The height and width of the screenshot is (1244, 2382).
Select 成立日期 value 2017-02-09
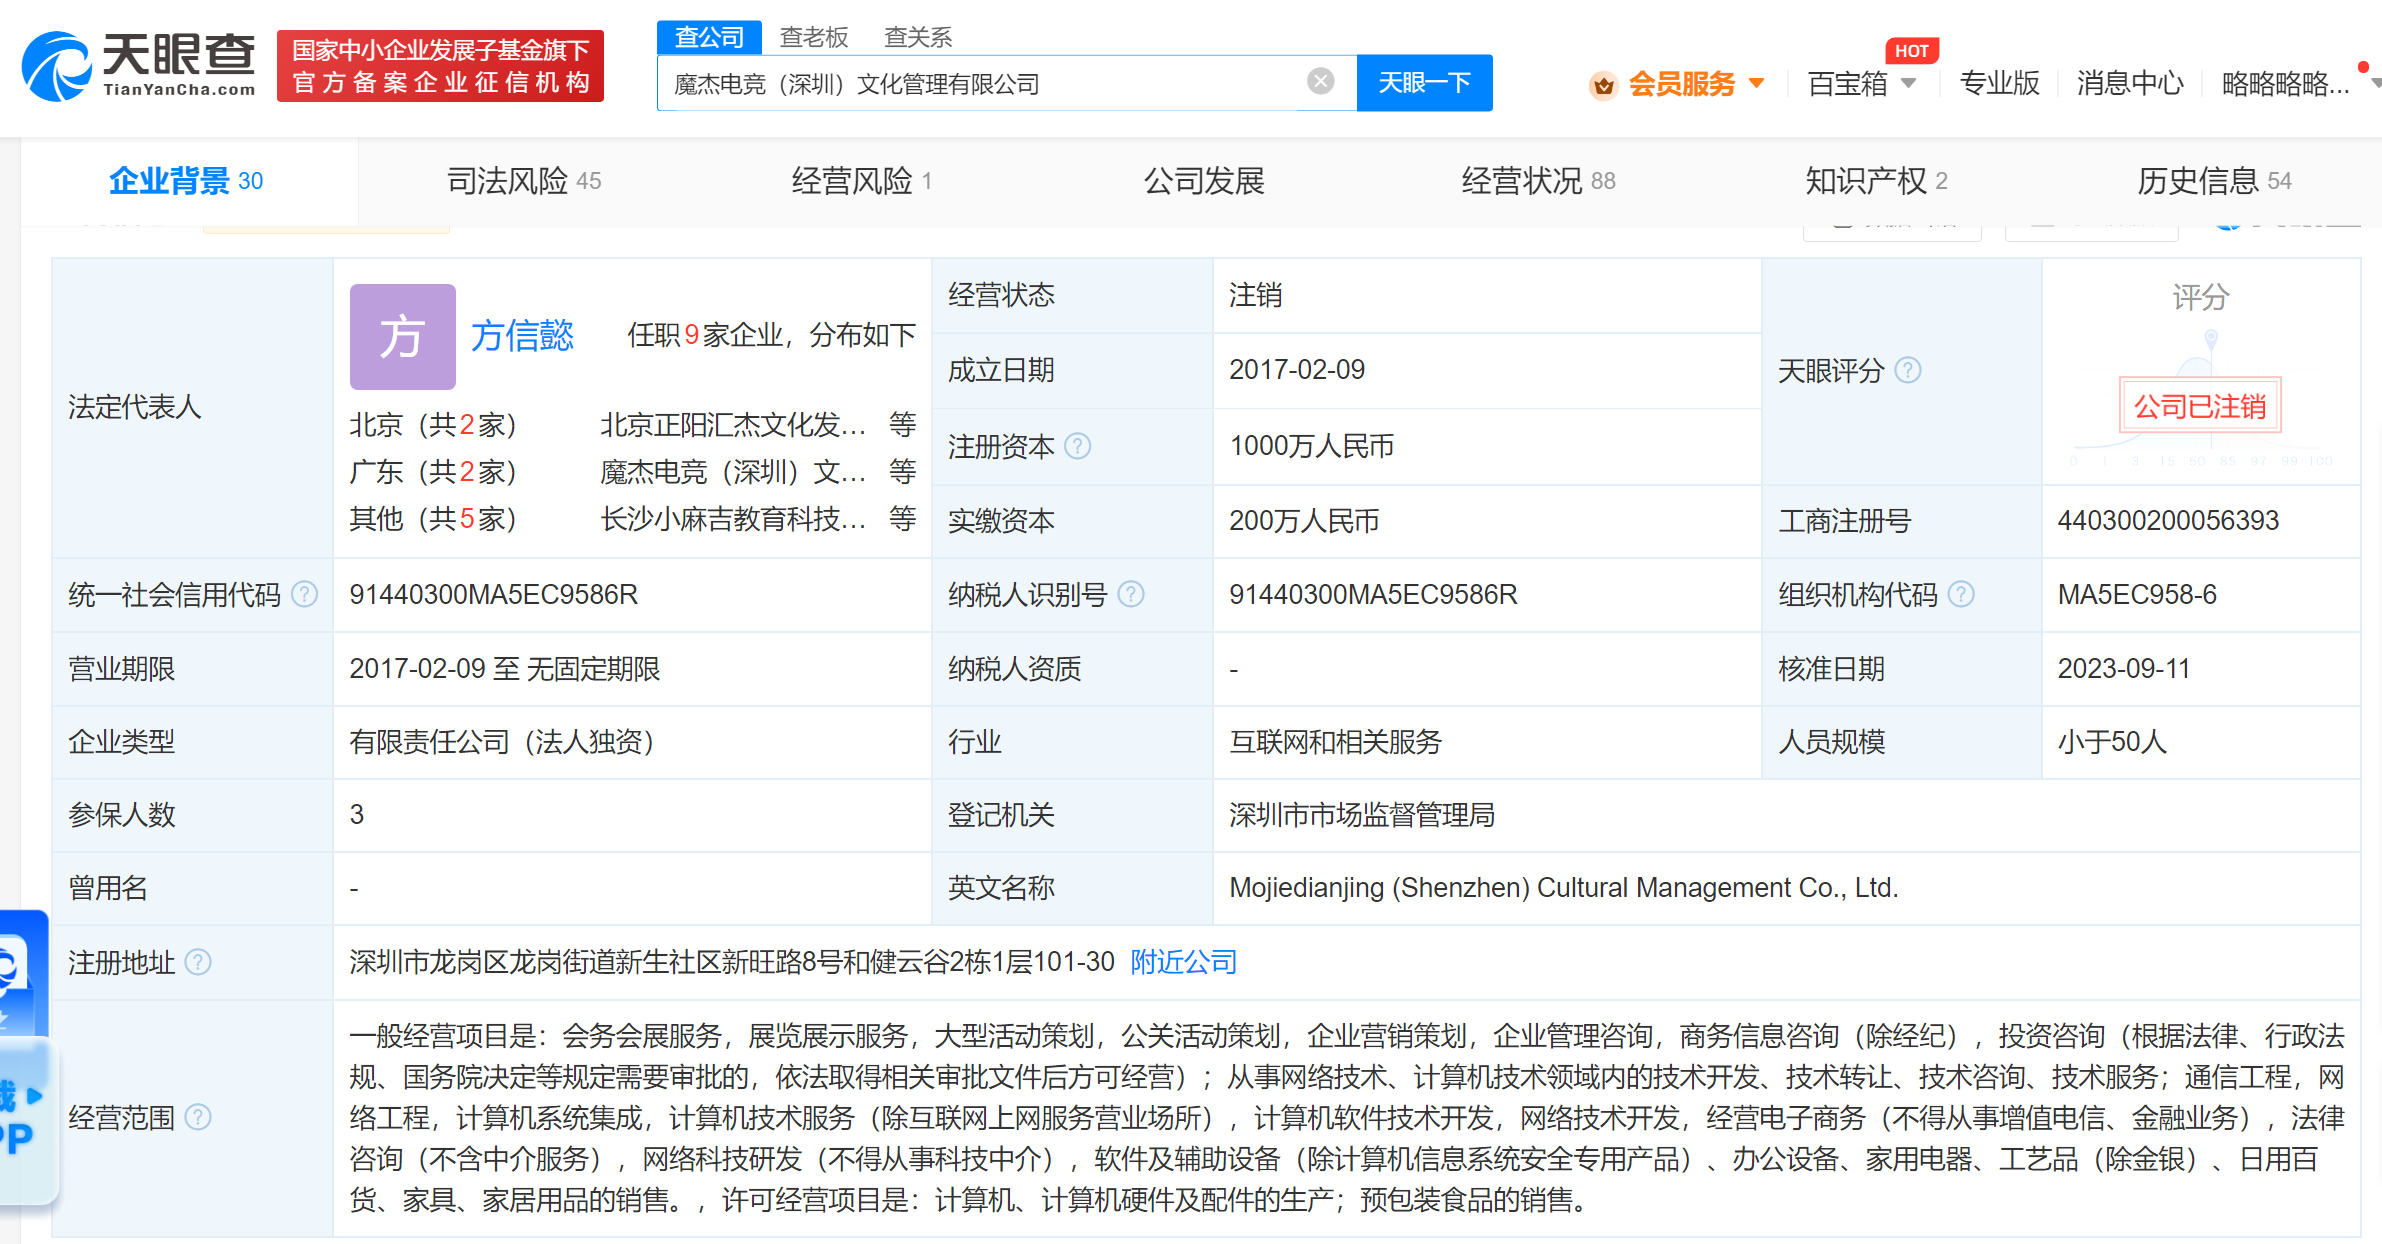1297,370
